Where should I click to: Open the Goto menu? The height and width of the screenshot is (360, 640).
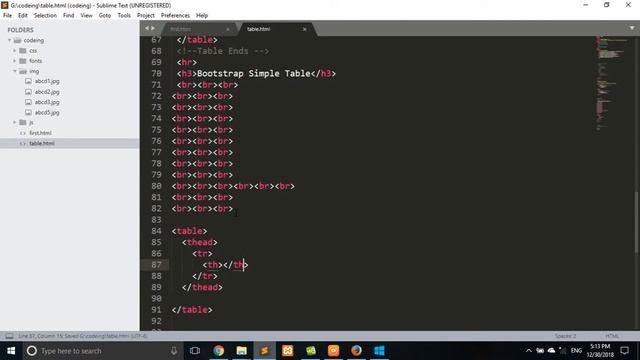pos(105,16)
